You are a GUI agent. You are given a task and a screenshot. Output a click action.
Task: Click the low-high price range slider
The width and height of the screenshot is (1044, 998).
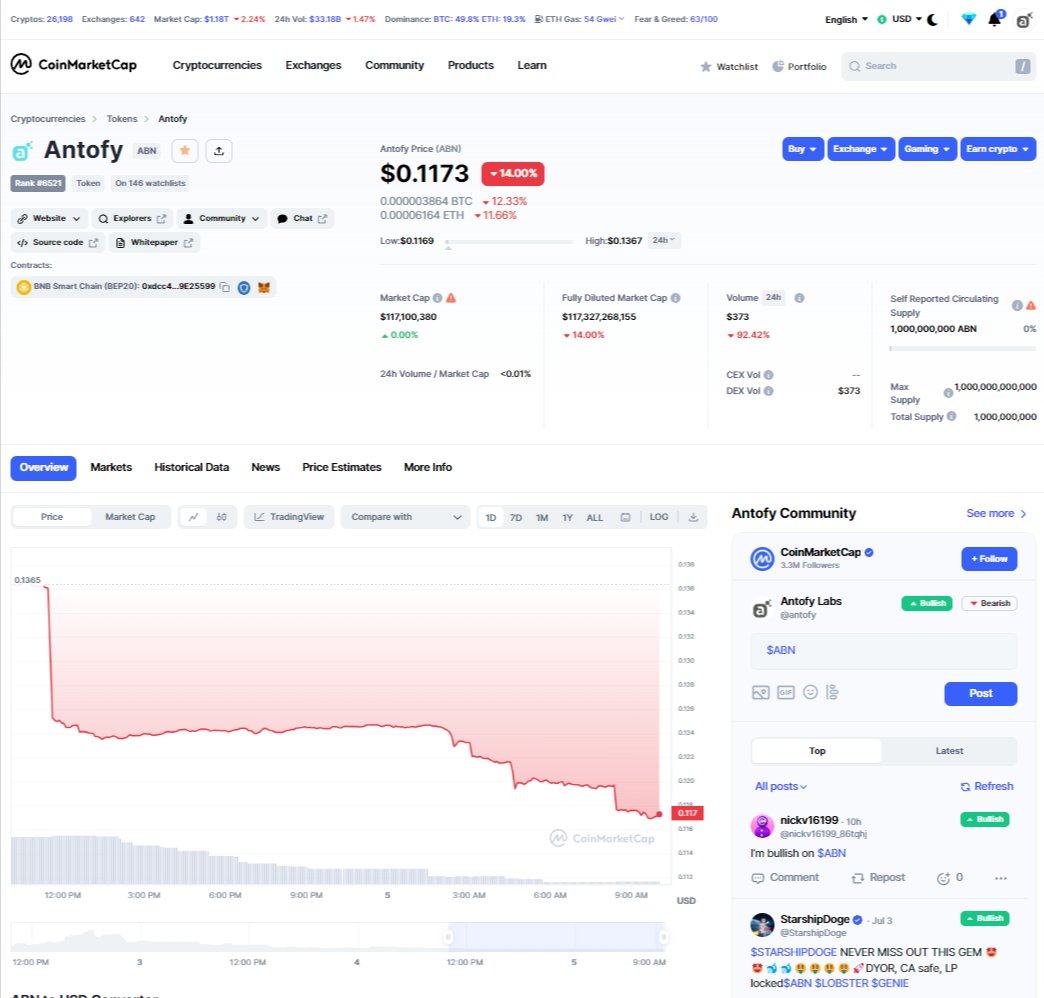pyautogui.click(x=509, y=242)
